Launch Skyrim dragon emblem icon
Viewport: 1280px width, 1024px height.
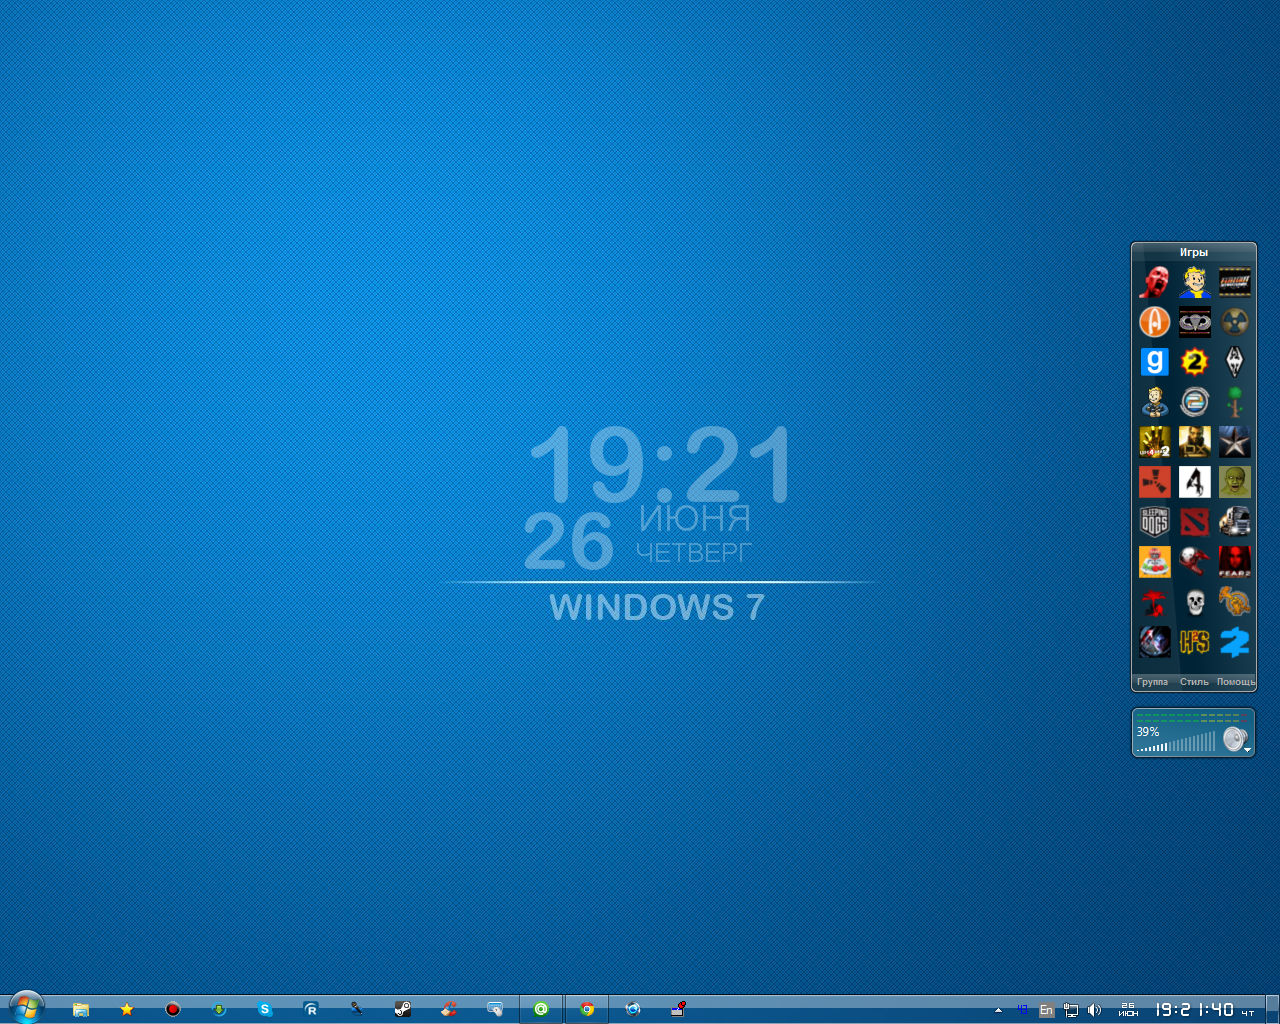tap(1235, 362)
